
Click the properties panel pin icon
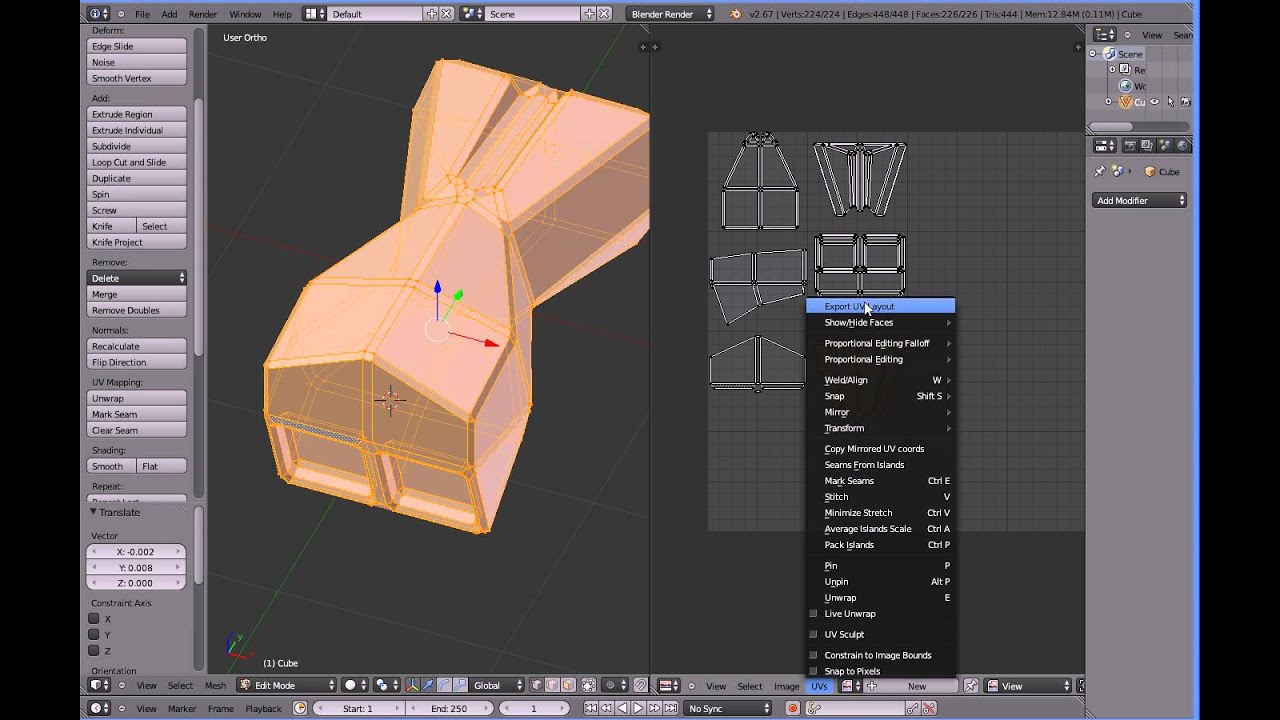coord(1099,171)
